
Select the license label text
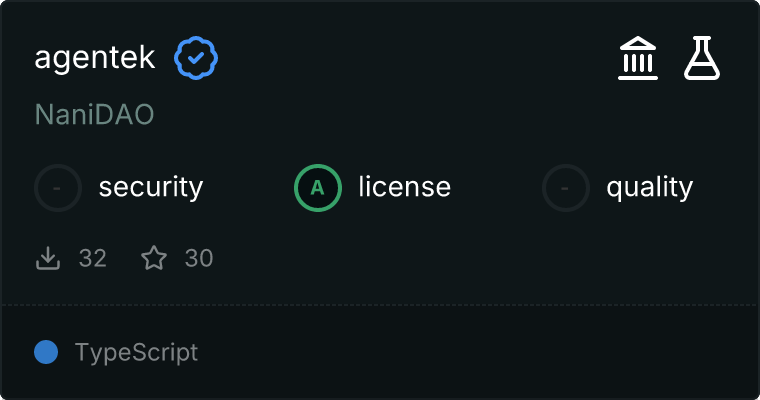click(x=404, y=187)
